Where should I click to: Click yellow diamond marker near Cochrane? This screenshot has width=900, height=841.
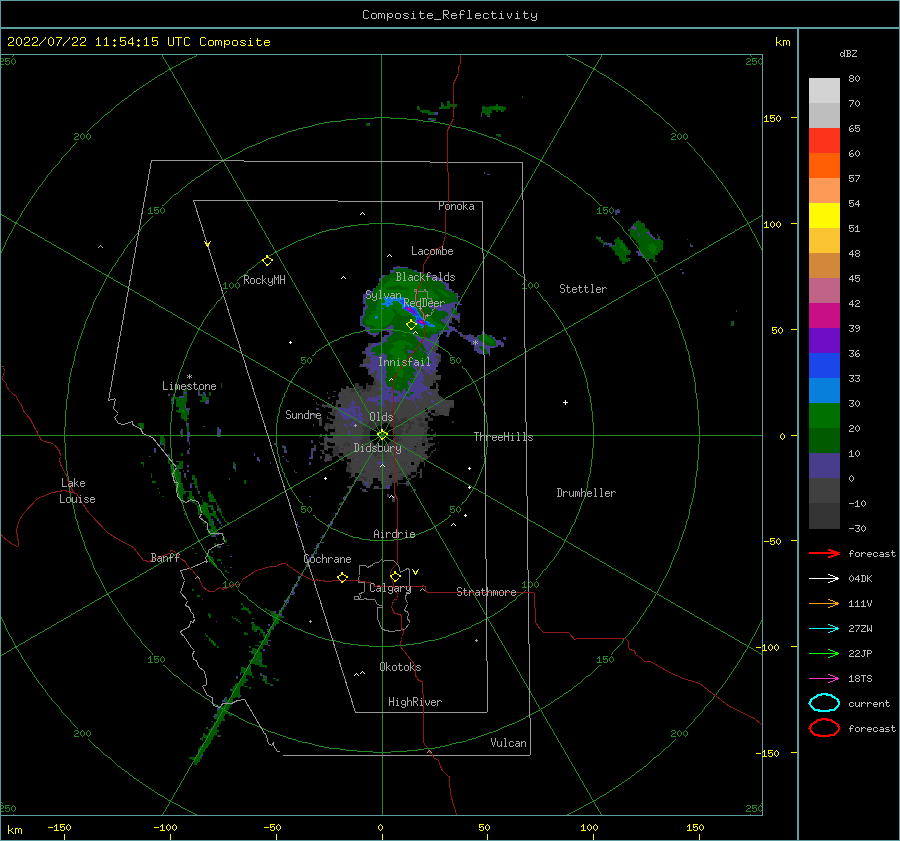(343, 577)
